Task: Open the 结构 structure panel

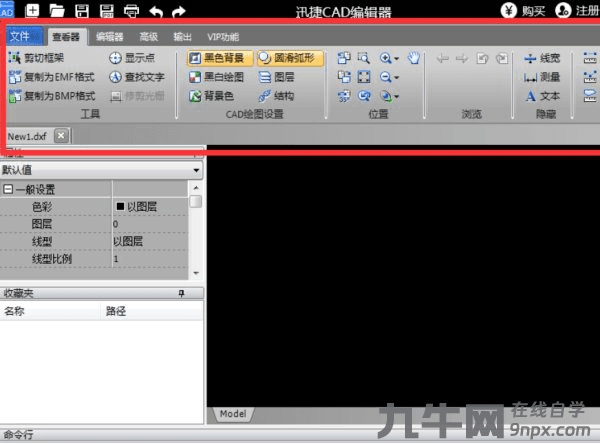Action: coord(276,96)
